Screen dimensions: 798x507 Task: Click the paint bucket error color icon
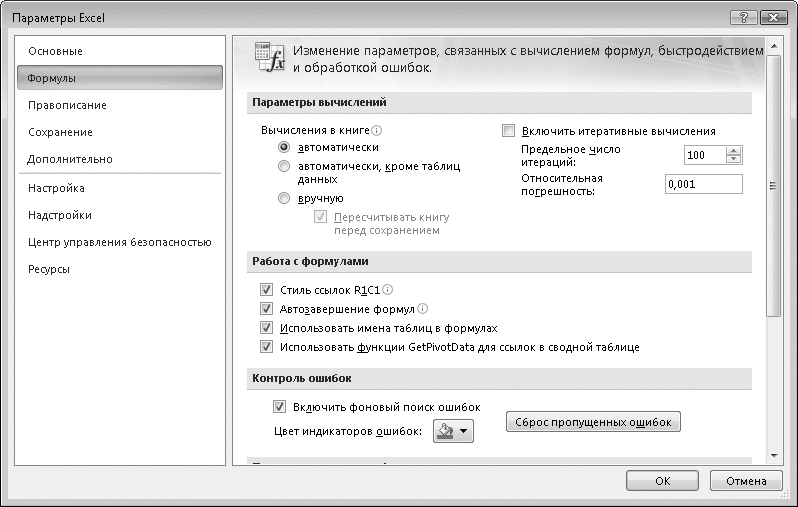click(445, 431)
